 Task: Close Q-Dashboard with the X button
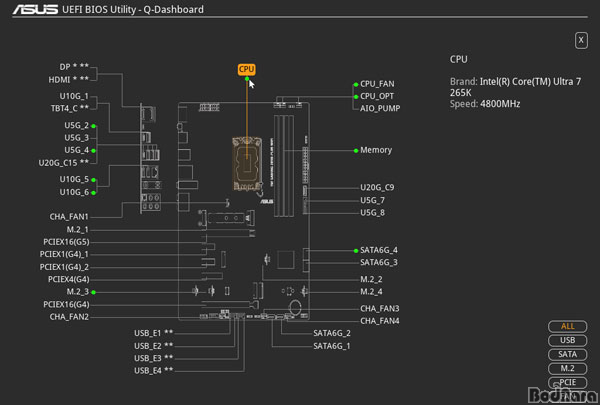[581, 40]
